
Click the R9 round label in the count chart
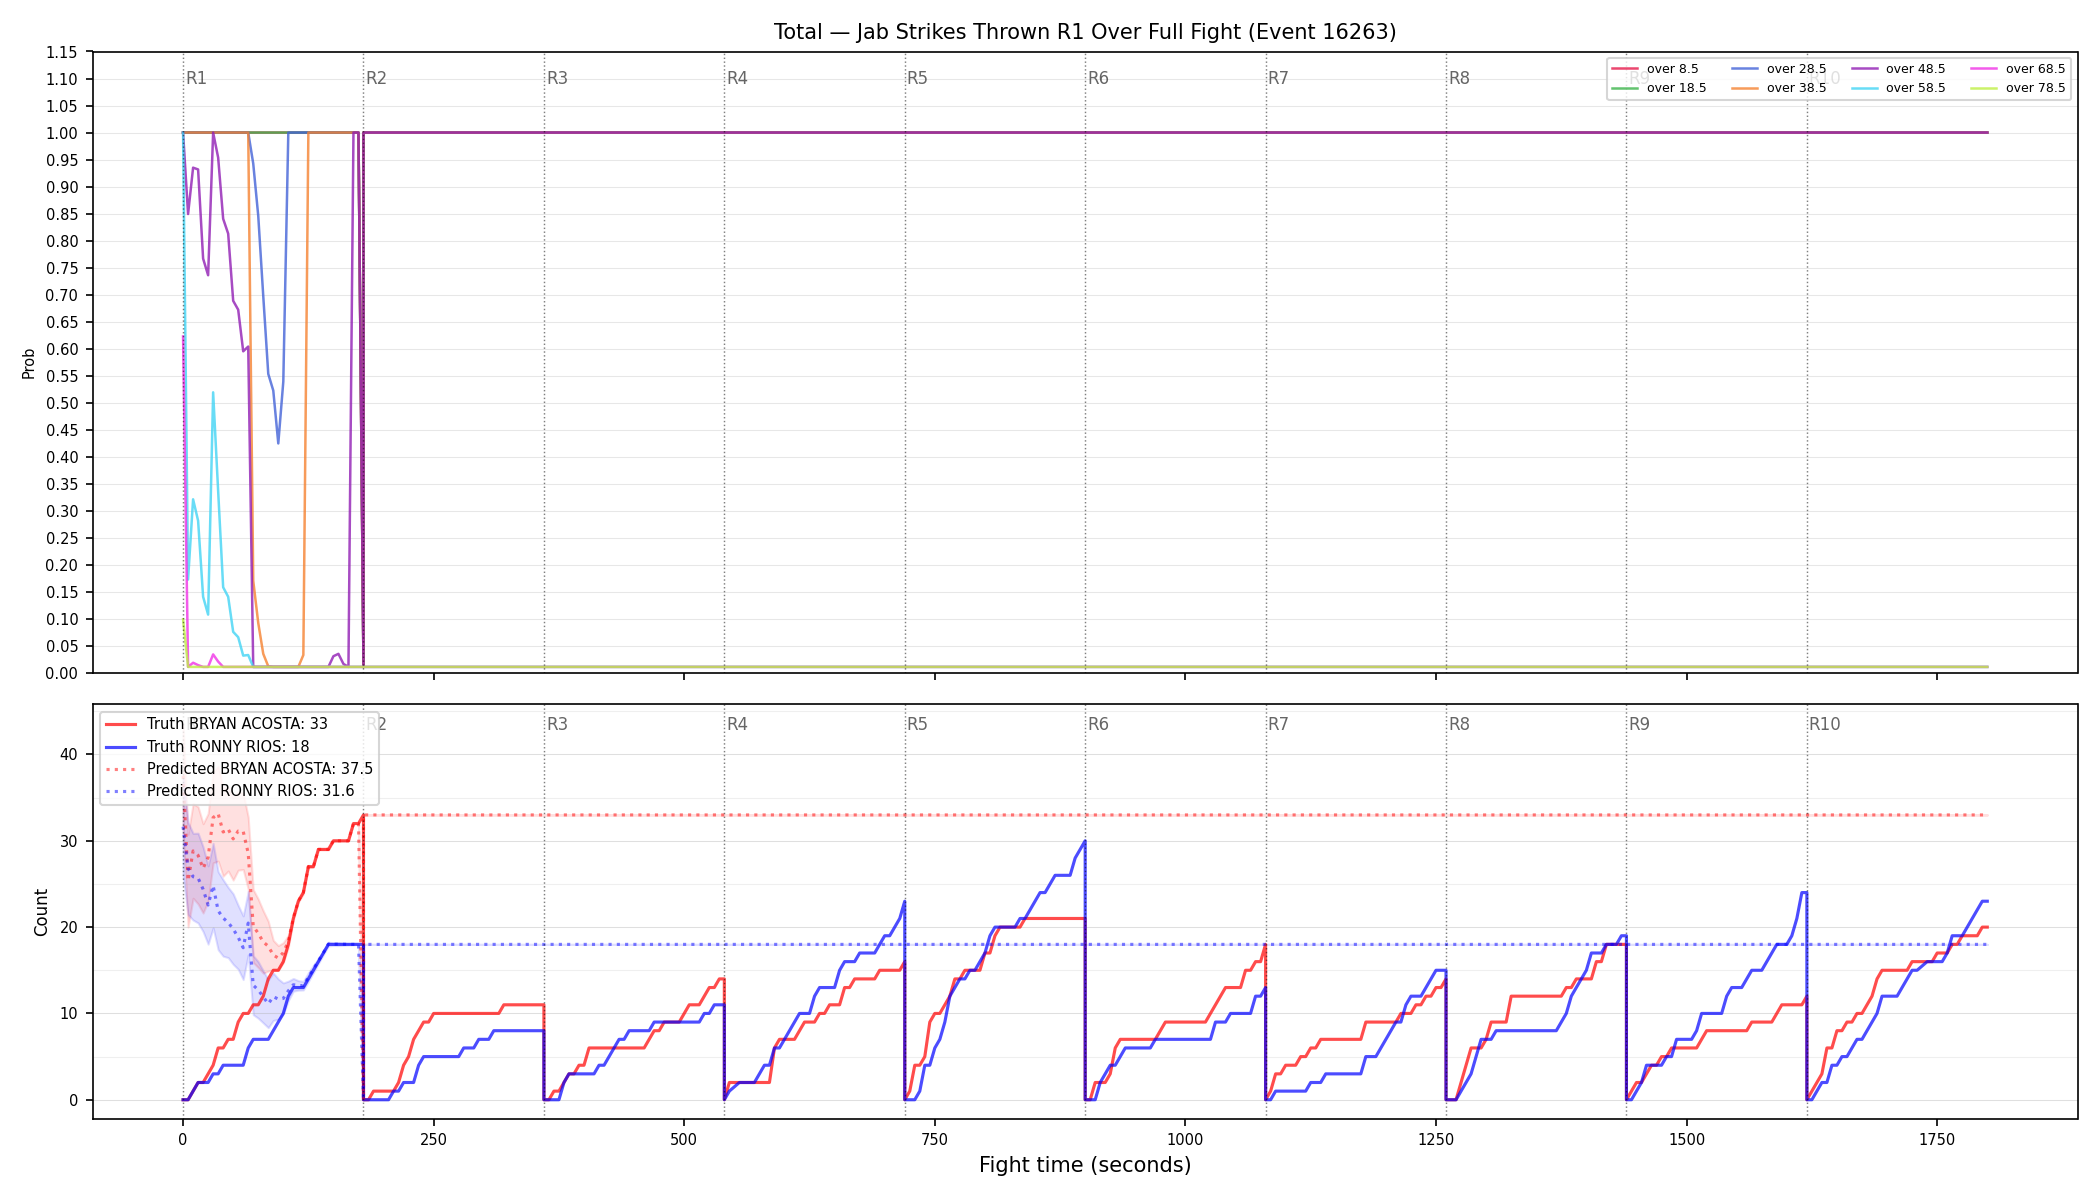pyautogui.click(x=1639, y=724)
